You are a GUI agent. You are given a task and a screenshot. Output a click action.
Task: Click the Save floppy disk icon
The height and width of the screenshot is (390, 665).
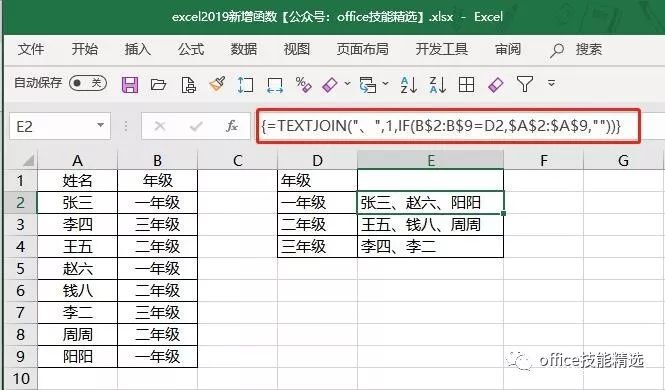[130, 84]
